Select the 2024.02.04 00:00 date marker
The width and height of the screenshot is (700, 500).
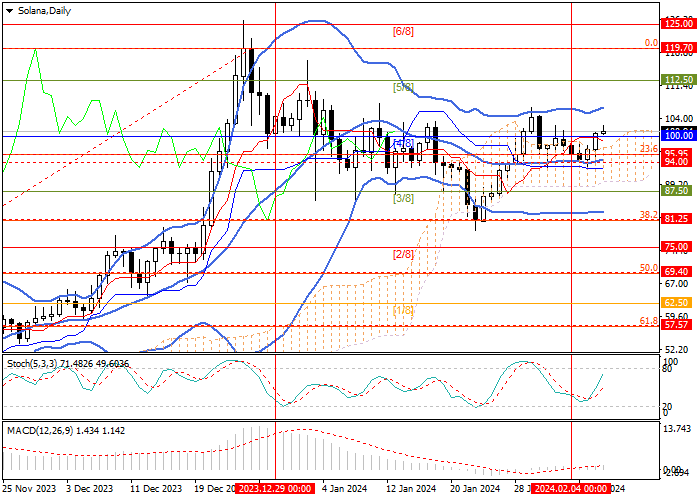point(571,488)
